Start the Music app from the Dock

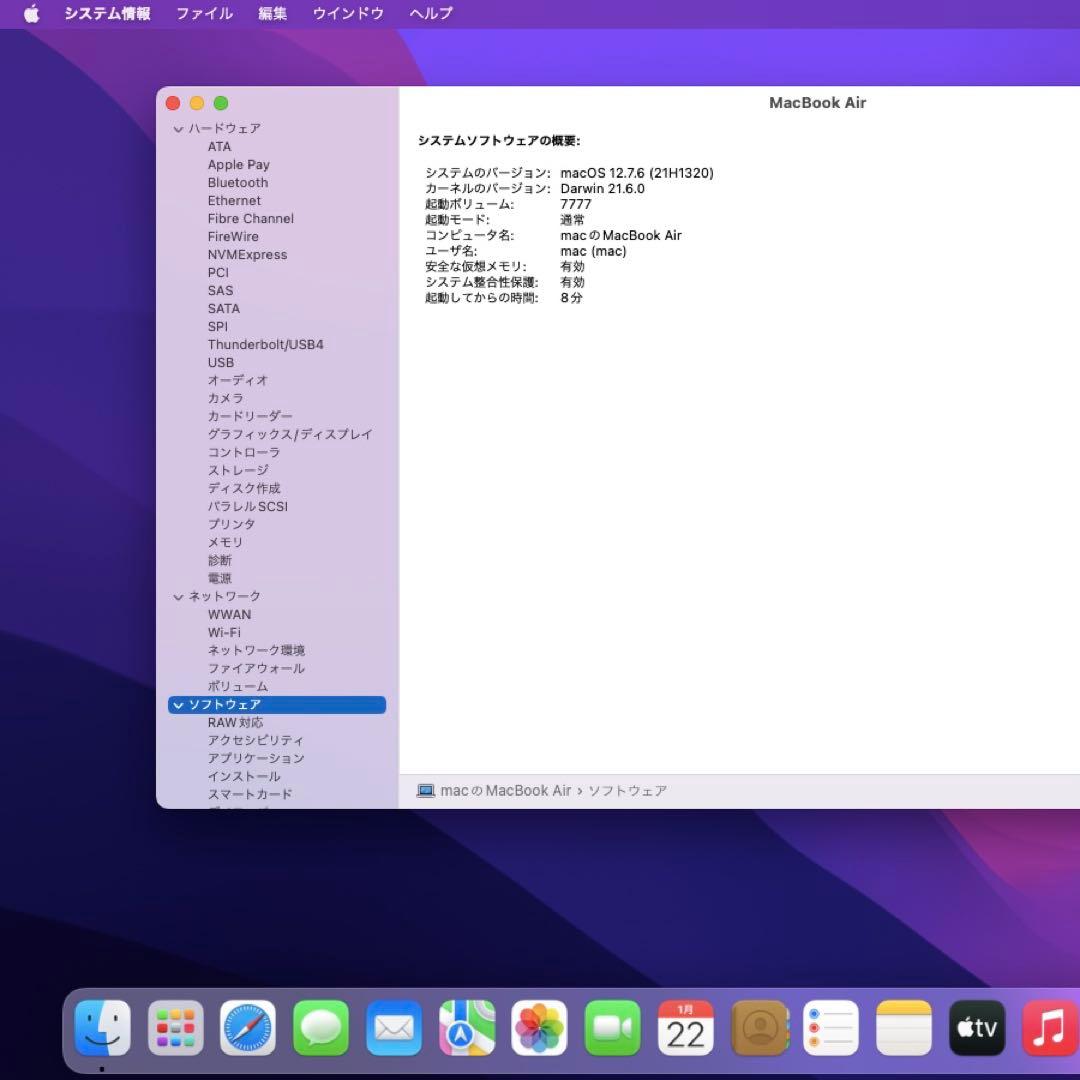pyautogui.click(x=1049, y=1026)
